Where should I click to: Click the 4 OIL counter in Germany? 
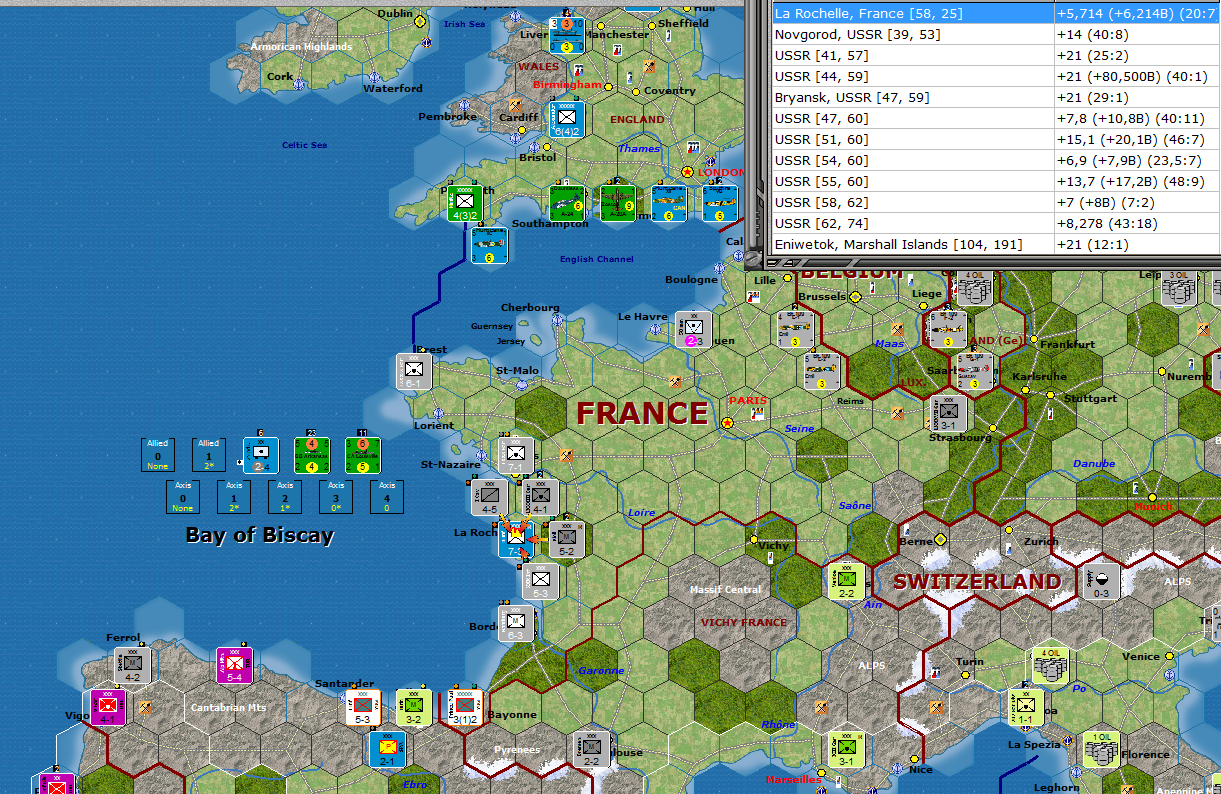[x=974, y=288]
